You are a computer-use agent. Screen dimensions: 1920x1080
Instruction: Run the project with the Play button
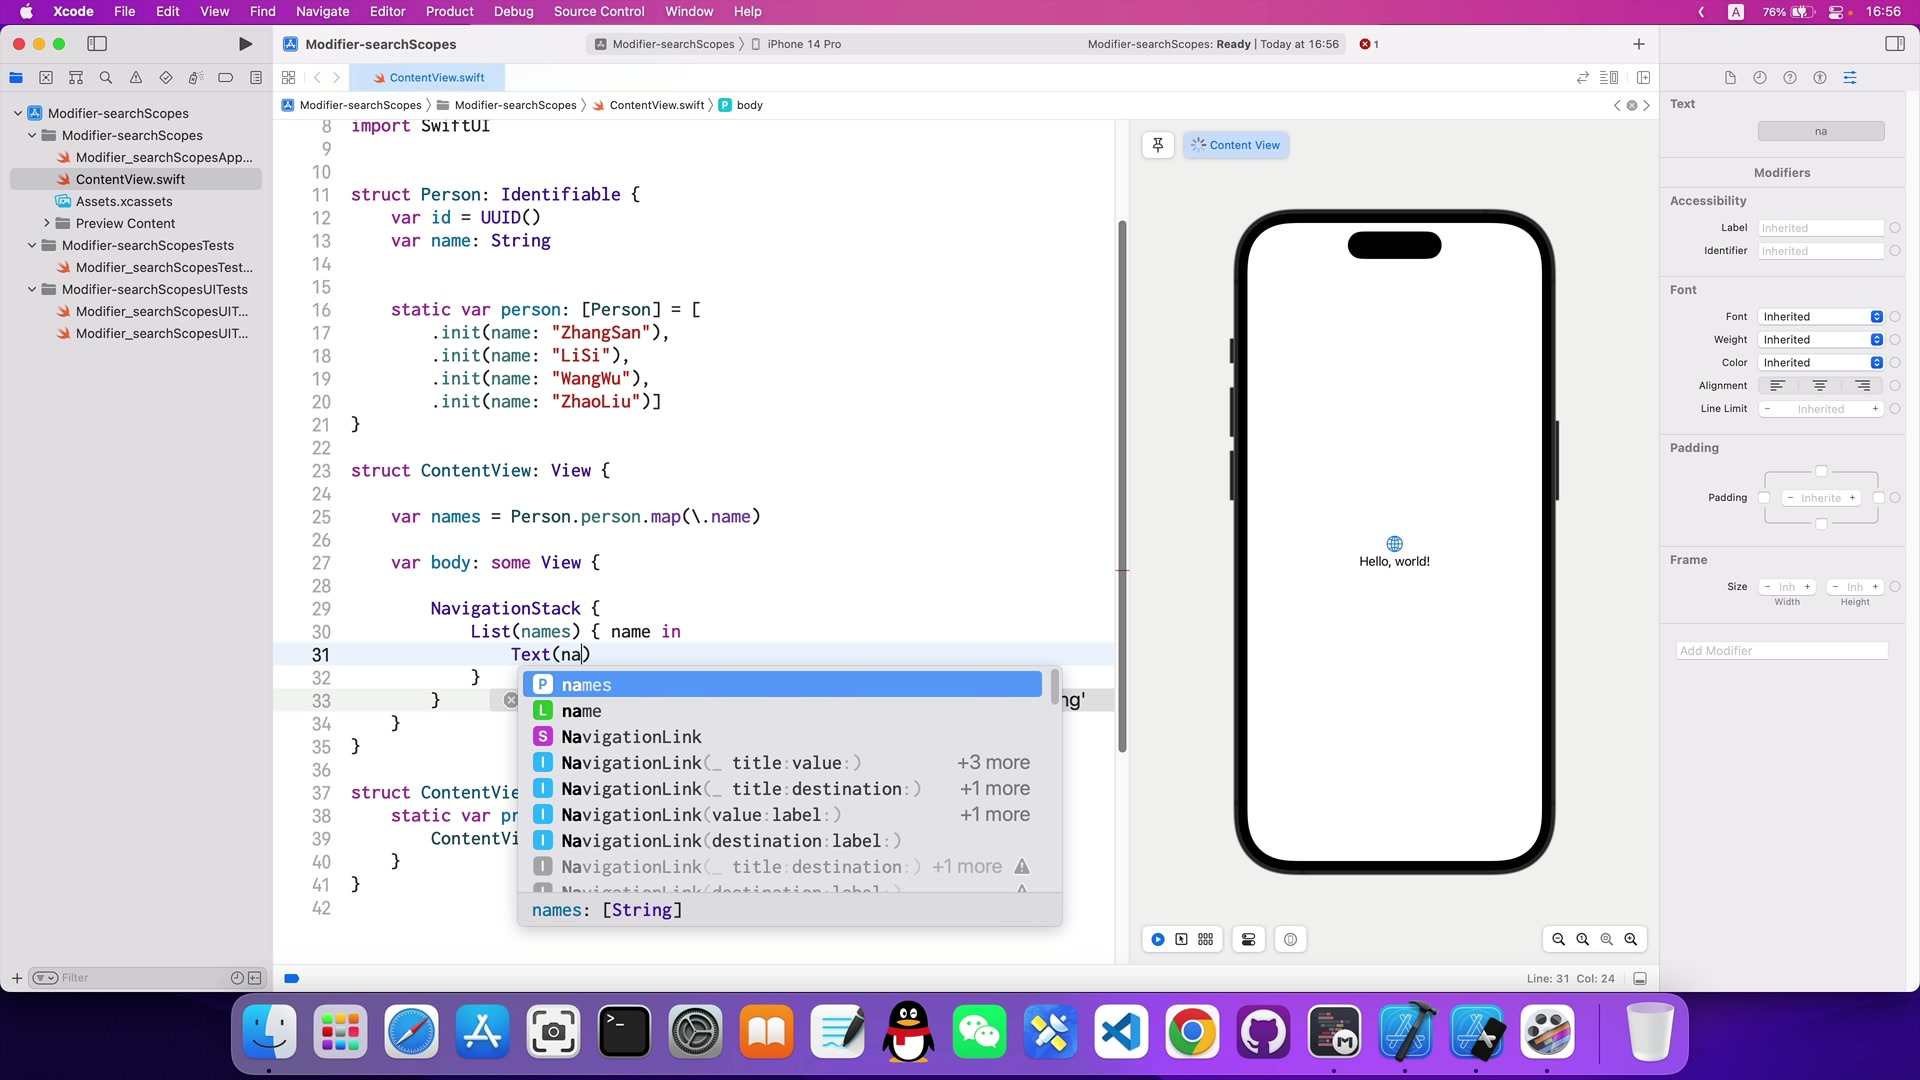245,44
